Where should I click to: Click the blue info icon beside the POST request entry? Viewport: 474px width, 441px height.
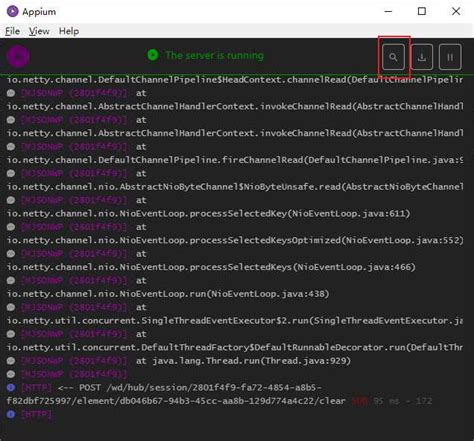[11, 388]
